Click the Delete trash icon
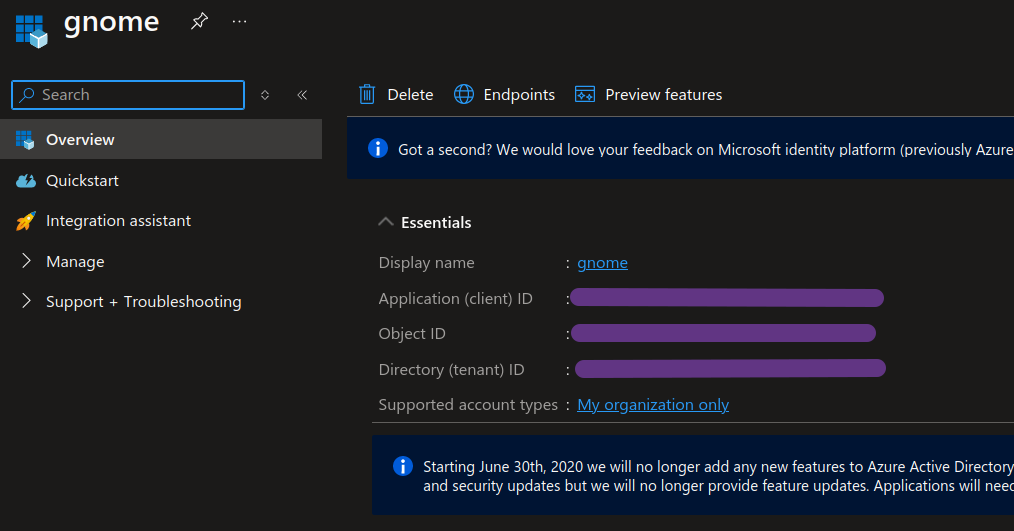The width and height of the screenshot is (1014, 531). pyautogui.click(x=367, y=94)
